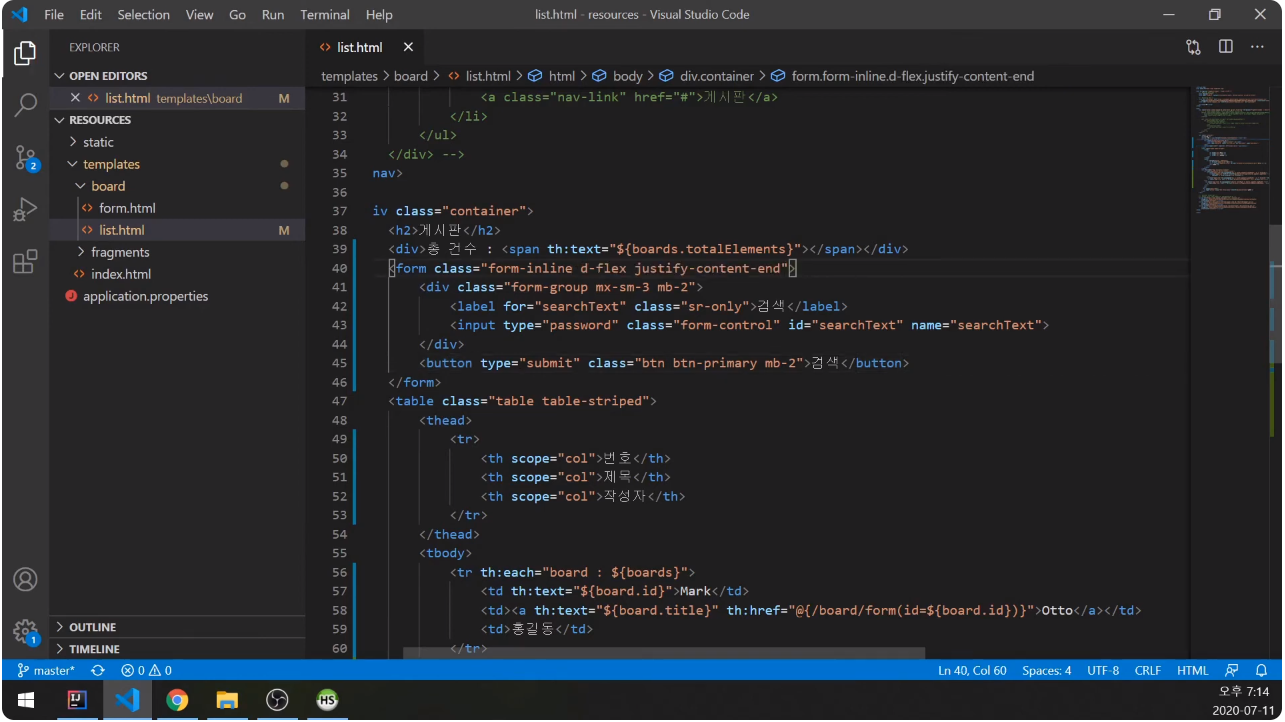Open the errors and warnings counter
1285x722 pixels.
click(146, 670)
